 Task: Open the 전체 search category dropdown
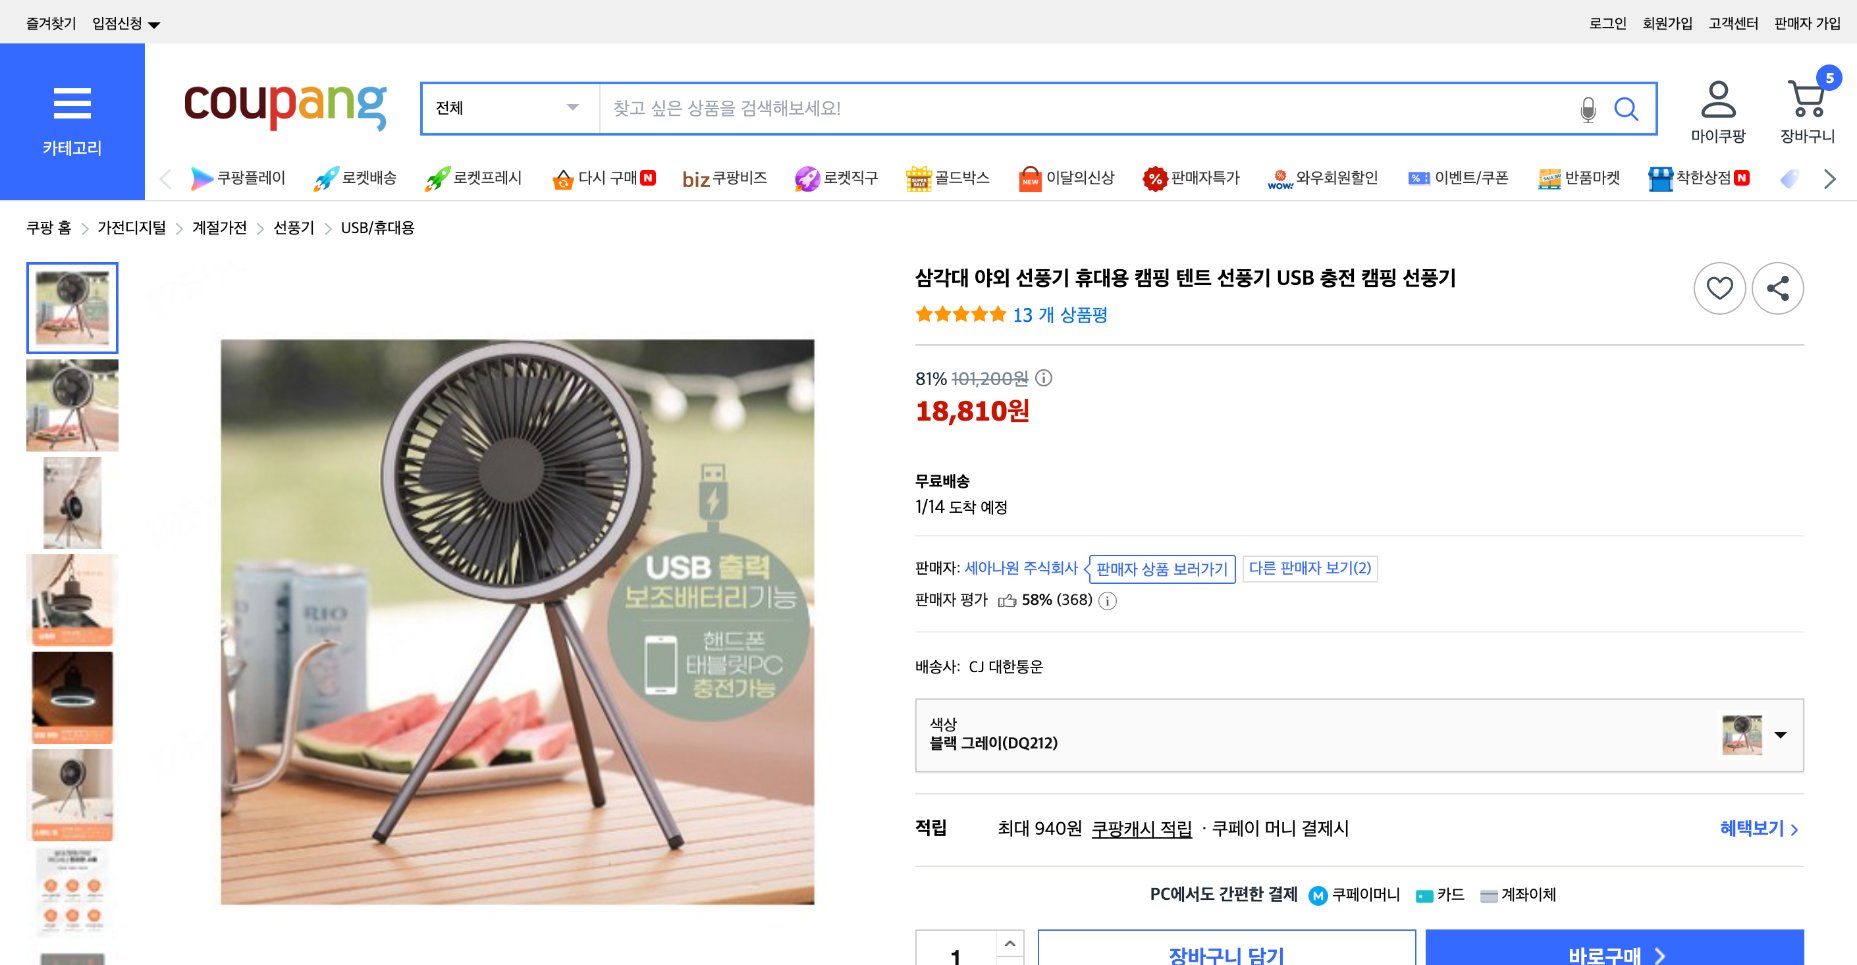coord(509,108)
